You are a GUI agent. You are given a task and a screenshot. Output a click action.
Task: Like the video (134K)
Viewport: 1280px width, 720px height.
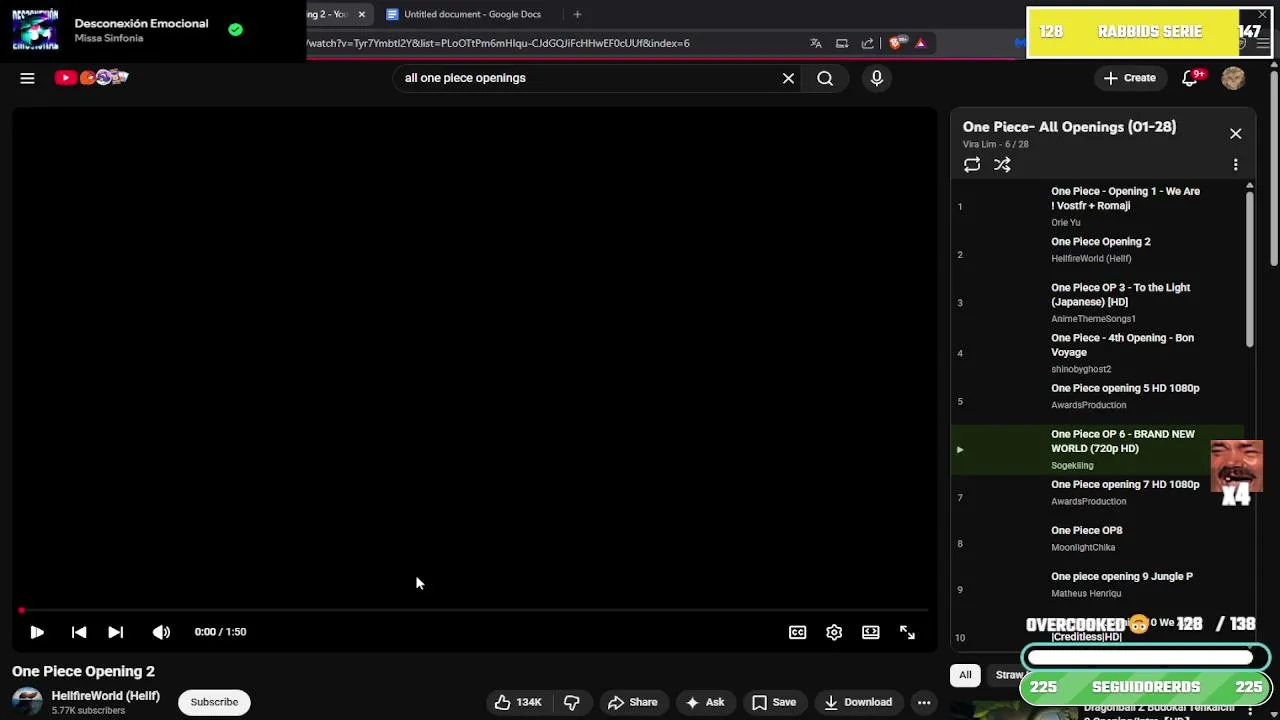click(x=520, y=702)
